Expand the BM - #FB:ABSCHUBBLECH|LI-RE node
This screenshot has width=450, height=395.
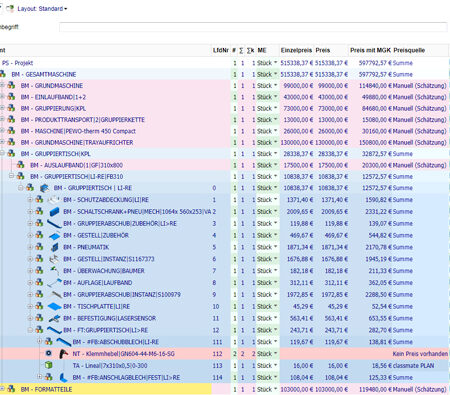pyautogui.click(x=39, y=341)
